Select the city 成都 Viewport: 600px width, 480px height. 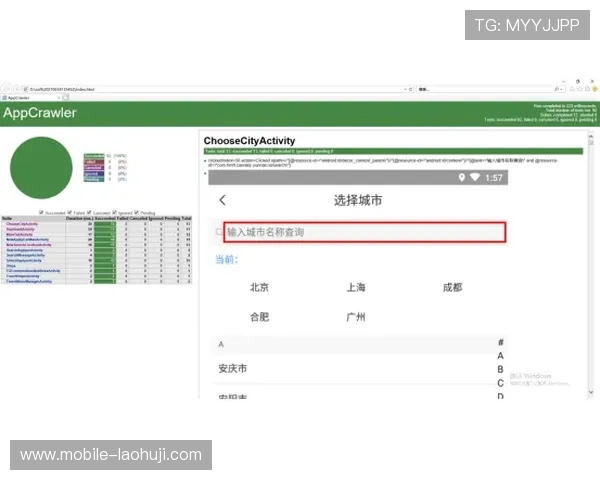coord(453,287)
